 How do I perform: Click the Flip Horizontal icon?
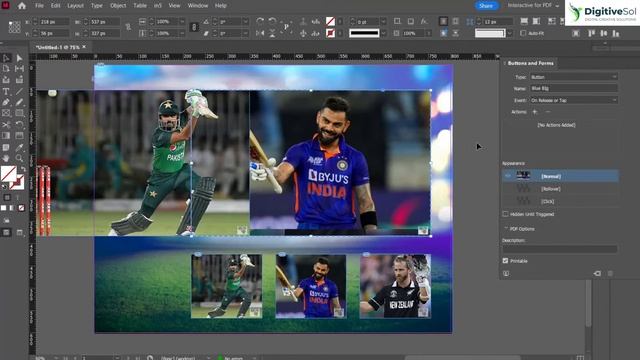point(260,33)
